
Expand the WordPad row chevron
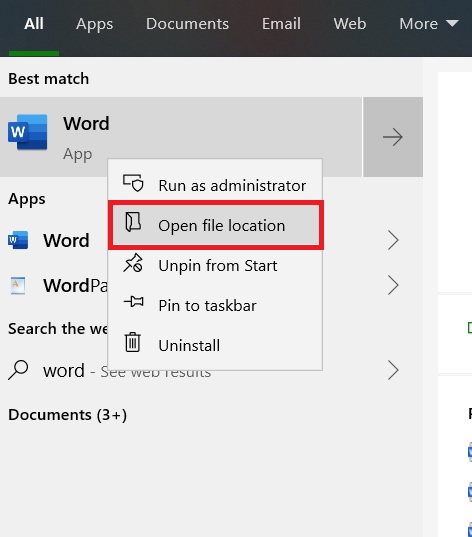click(393, 285)
